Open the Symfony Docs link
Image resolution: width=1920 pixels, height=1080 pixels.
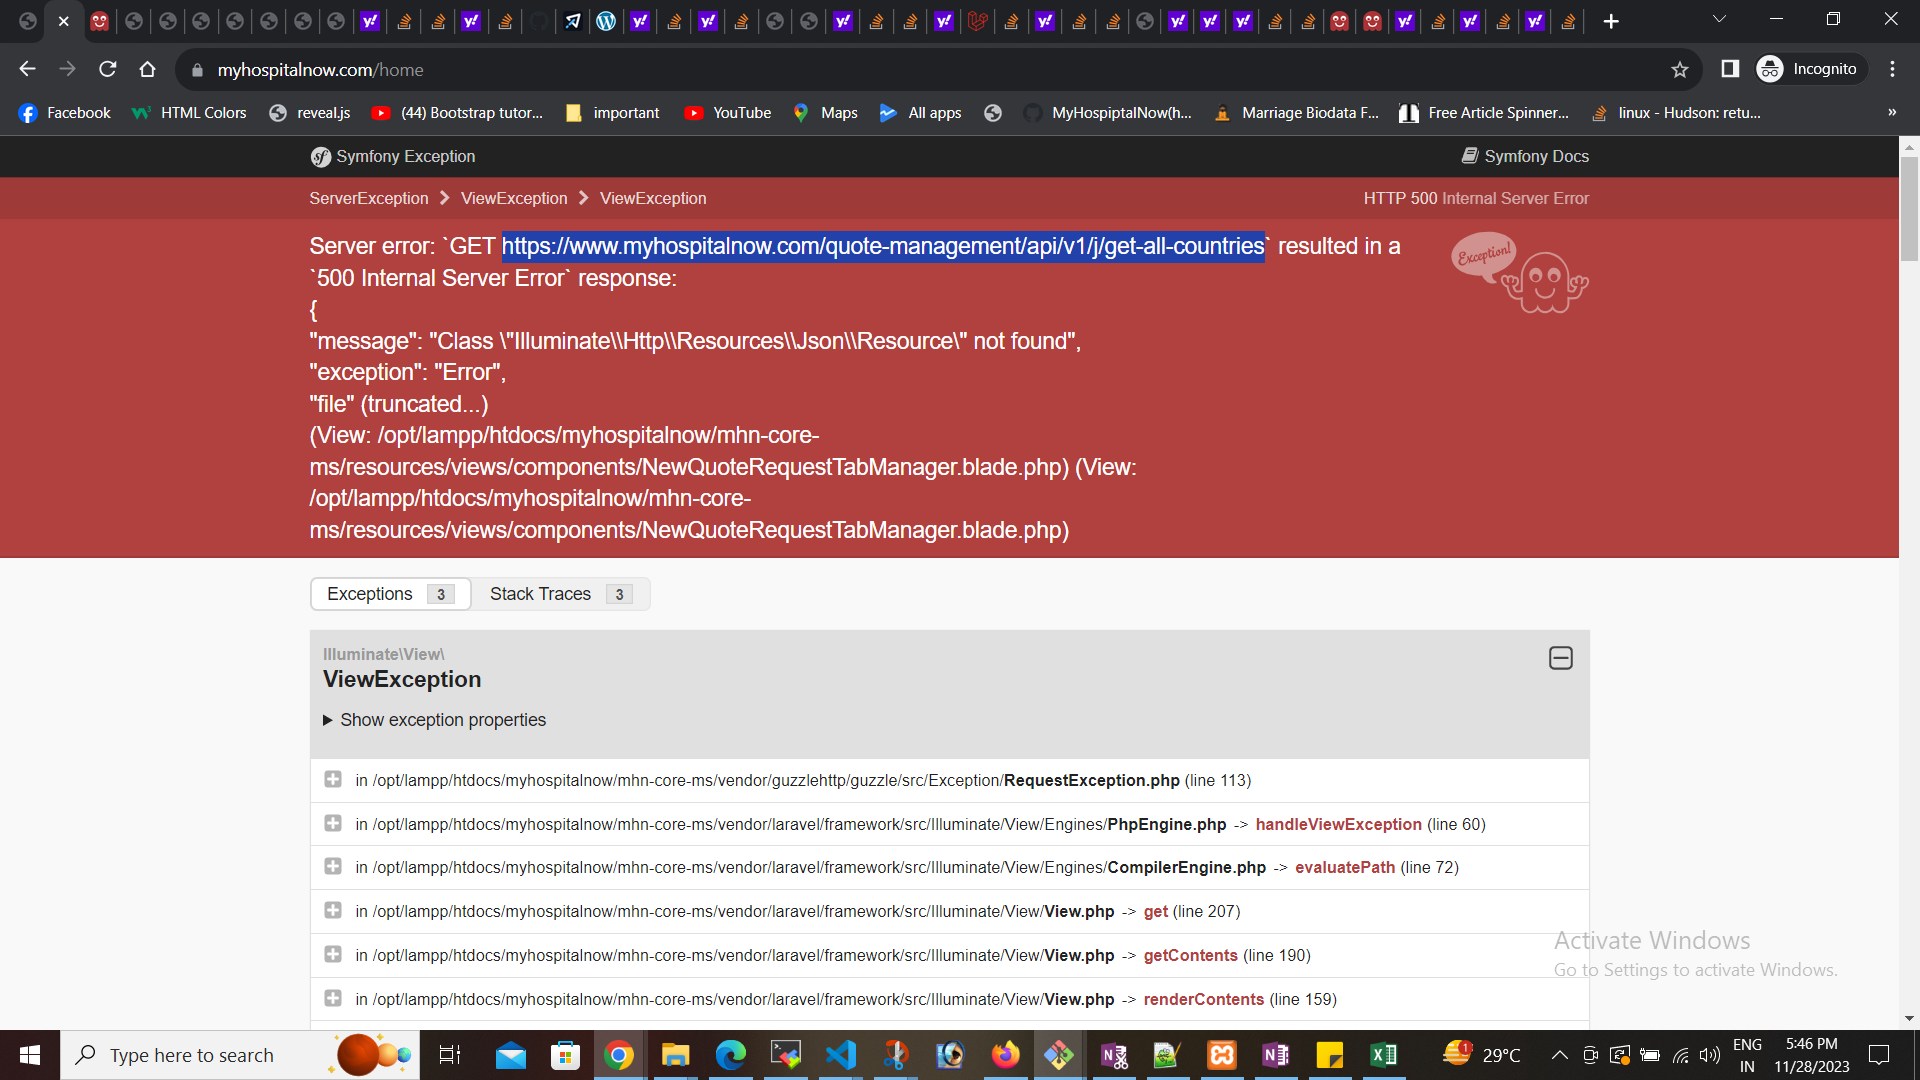1525,156
